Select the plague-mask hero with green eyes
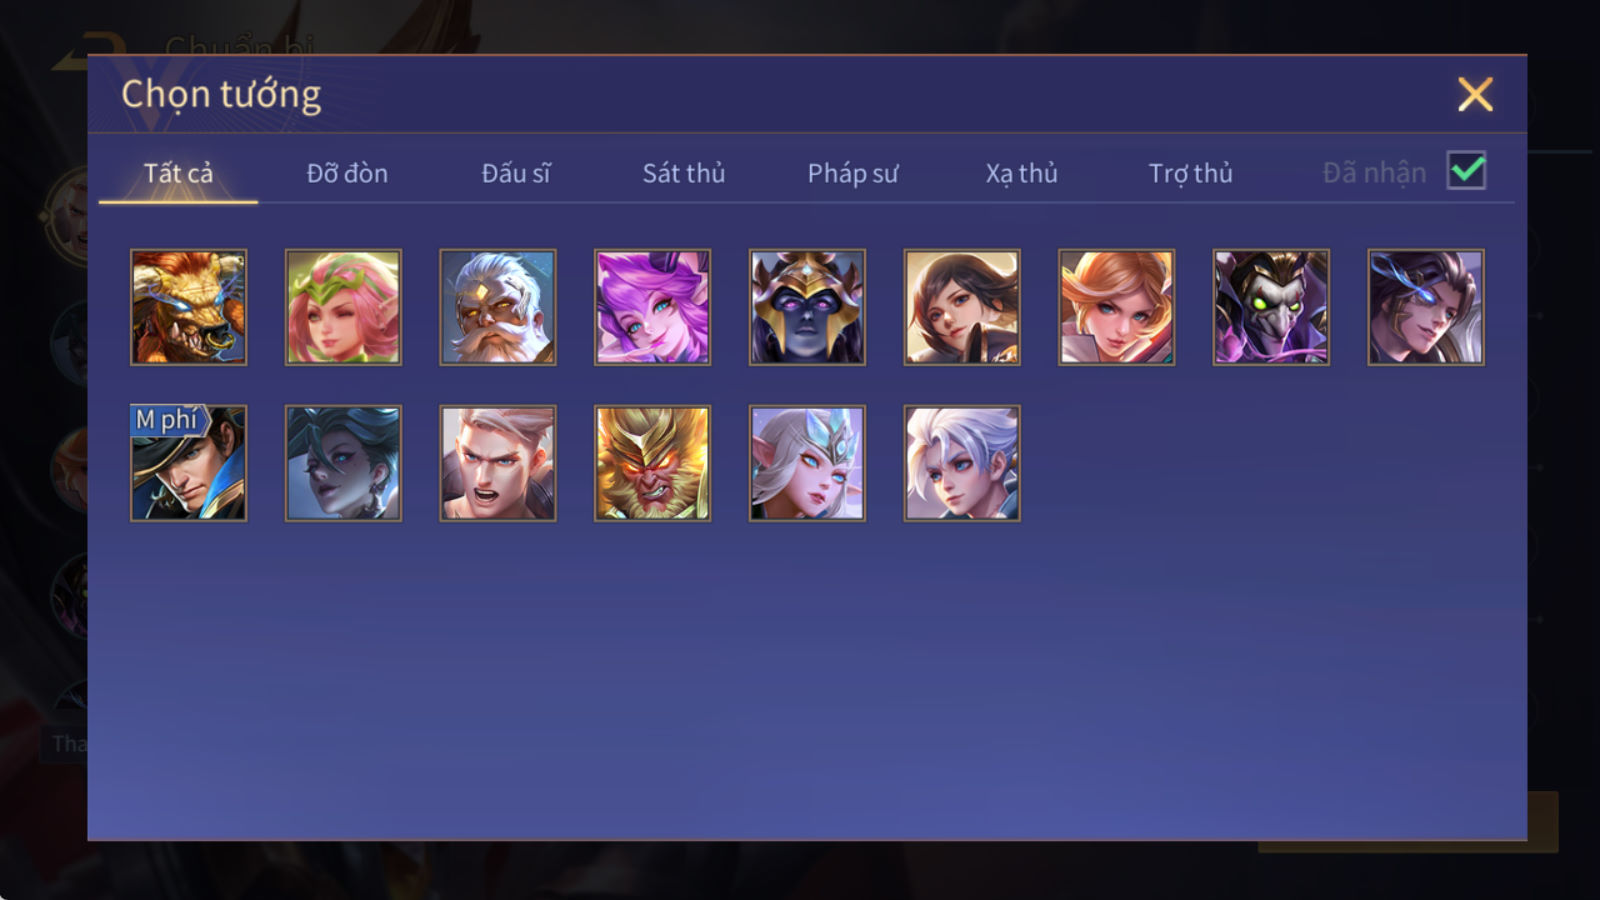The height and width of the screenshot is (900, 1600). pyautogui.click(x=1271, y=307)
